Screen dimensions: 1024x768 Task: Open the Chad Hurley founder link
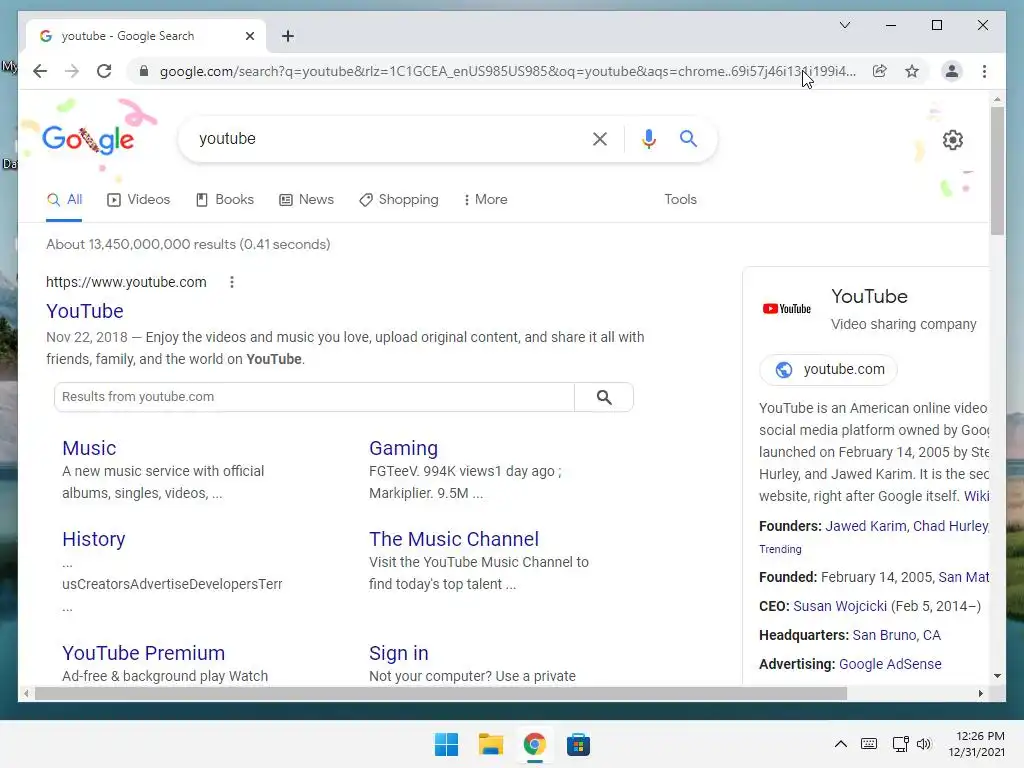click(x=951, y=526)
